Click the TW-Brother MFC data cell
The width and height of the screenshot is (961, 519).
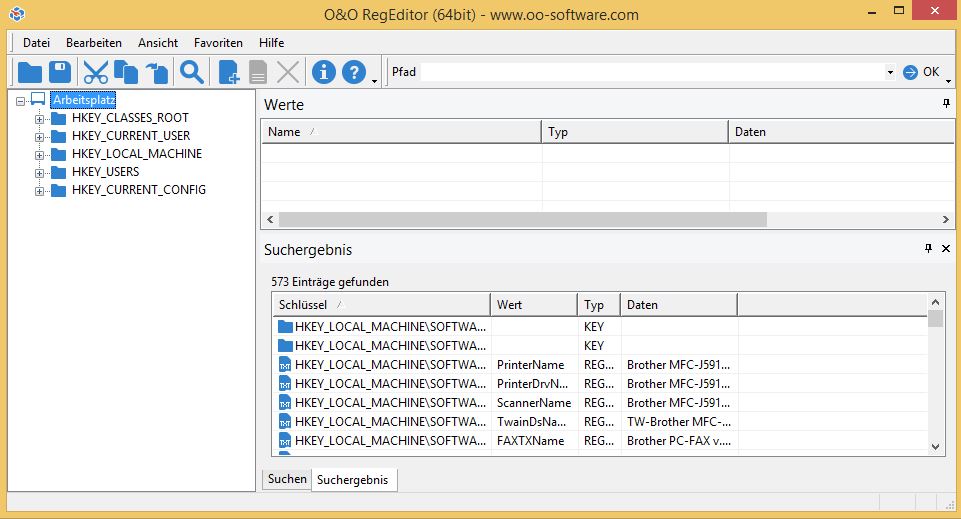click(x=678, y=422)
